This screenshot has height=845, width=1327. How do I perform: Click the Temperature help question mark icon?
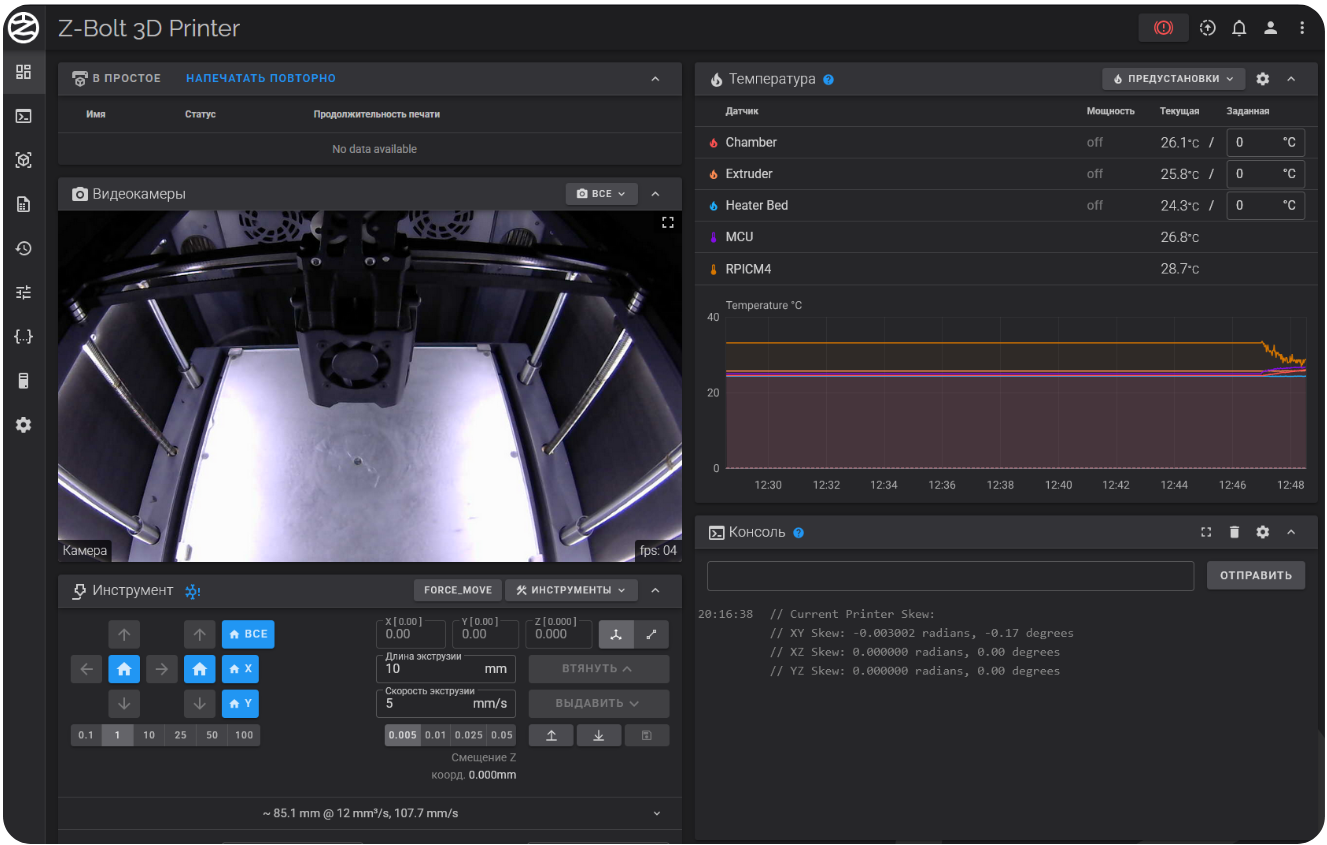(x=828, y=80)
